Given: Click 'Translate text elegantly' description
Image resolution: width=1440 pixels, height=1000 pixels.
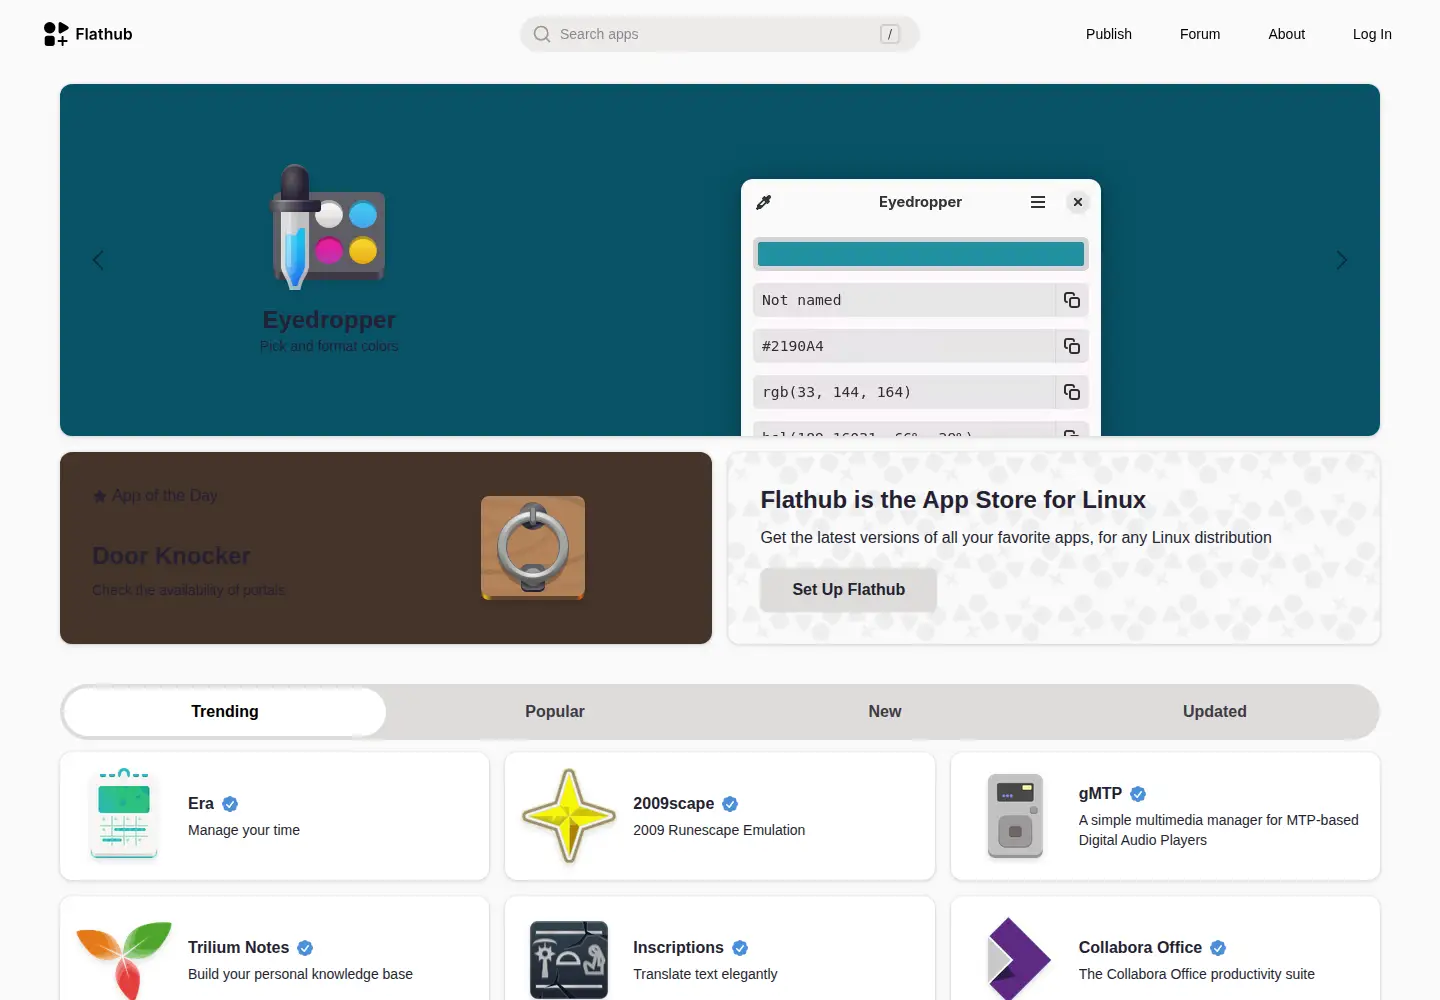Looking at the screenshot, I should (705, 974).
